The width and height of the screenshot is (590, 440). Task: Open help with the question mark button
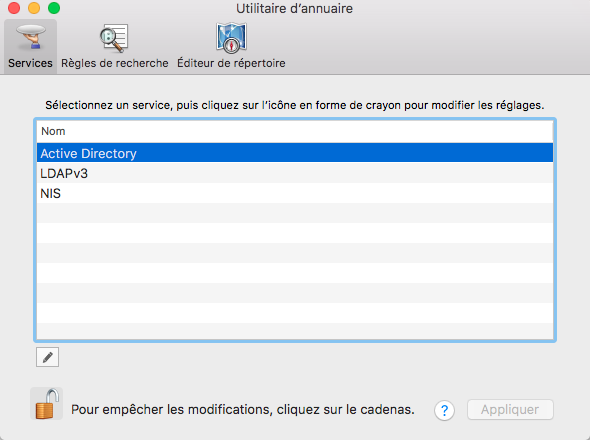click(444, 410)
